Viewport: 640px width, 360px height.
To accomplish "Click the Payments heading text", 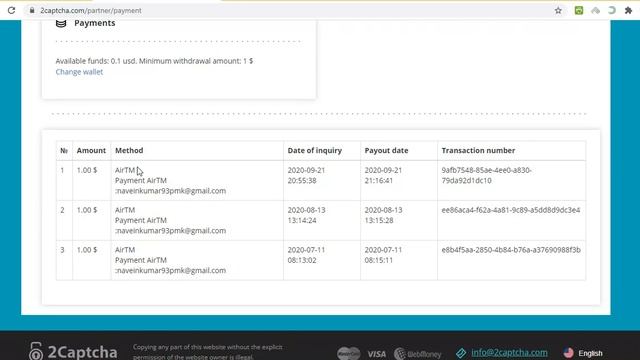I will tap(95, 23).
